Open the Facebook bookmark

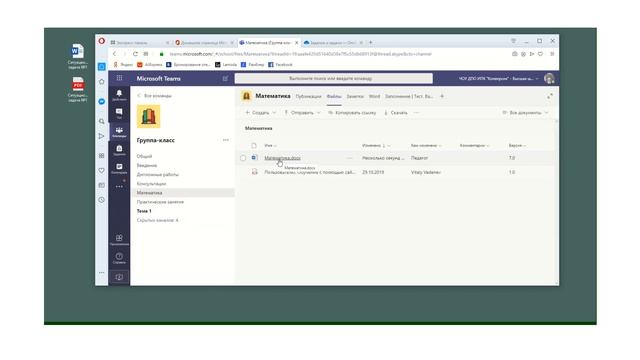[280, 64]
